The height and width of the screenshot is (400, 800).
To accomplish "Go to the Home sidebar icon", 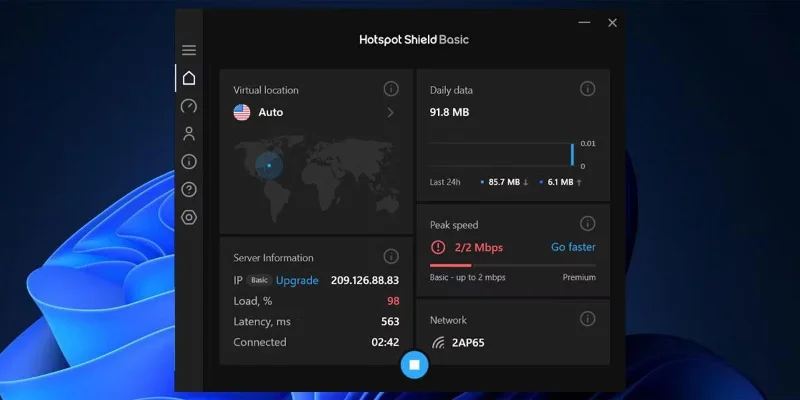I will pyautogui.click(x=189, y=78).
